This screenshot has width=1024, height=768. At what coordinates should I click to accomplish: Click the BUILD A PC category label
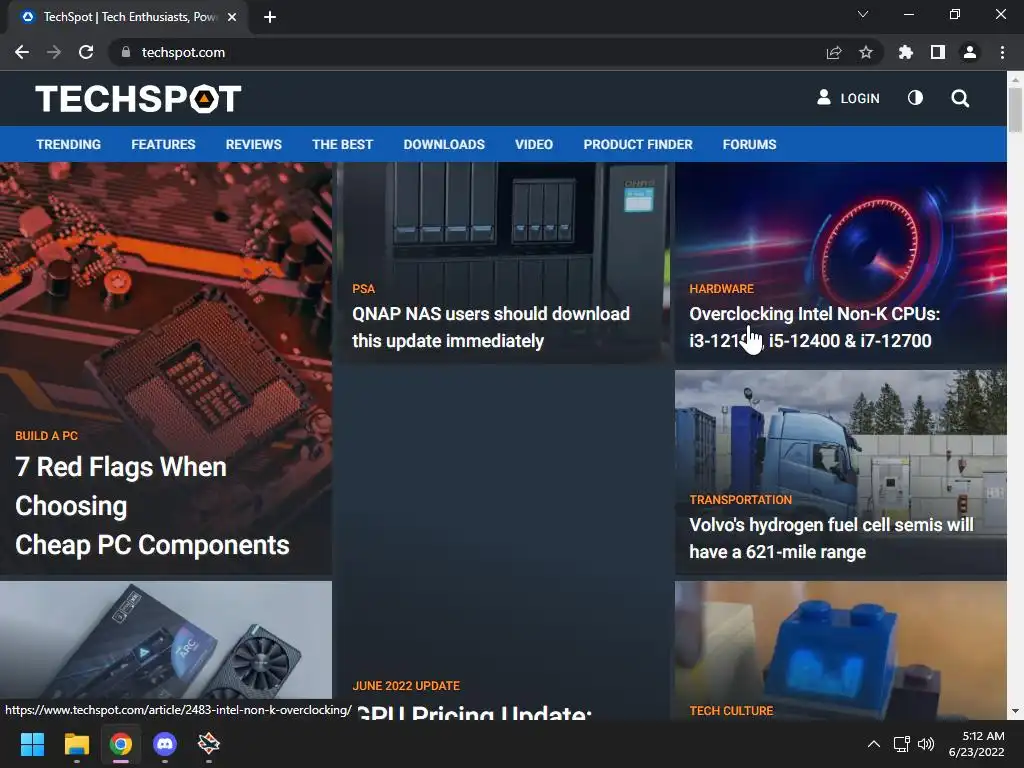coord(46,436)
